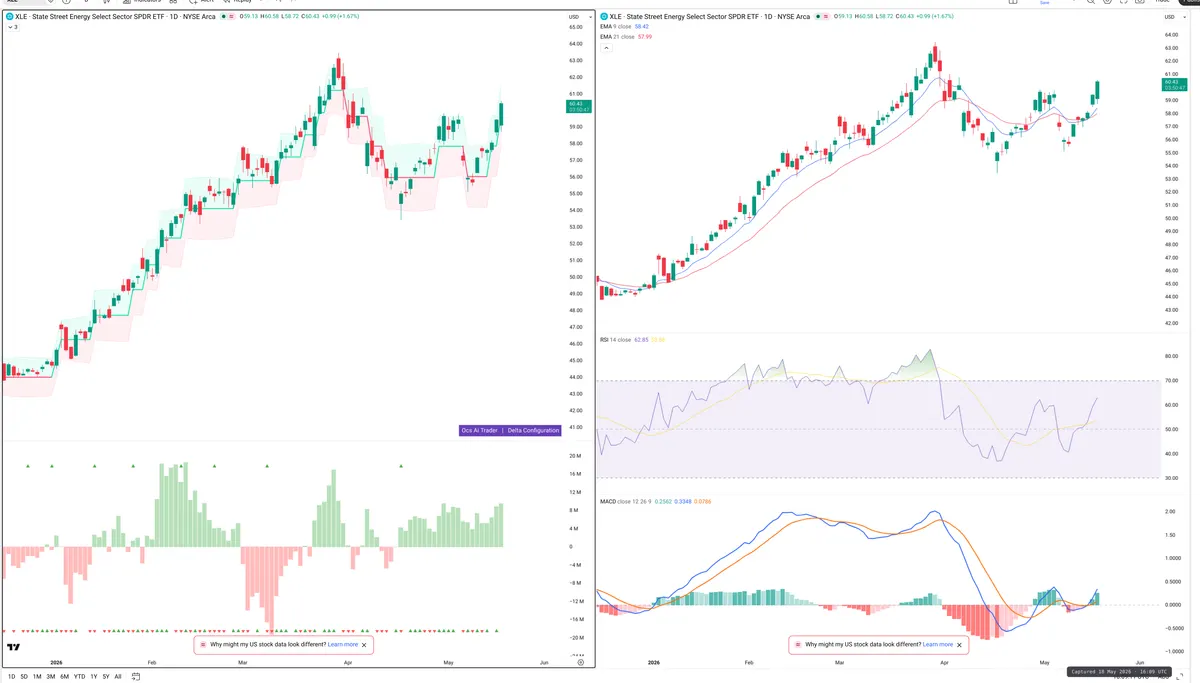This screenshot has height=683, width=1200.
Task: Select the YTD time range
Action: (x=79, y=677)
